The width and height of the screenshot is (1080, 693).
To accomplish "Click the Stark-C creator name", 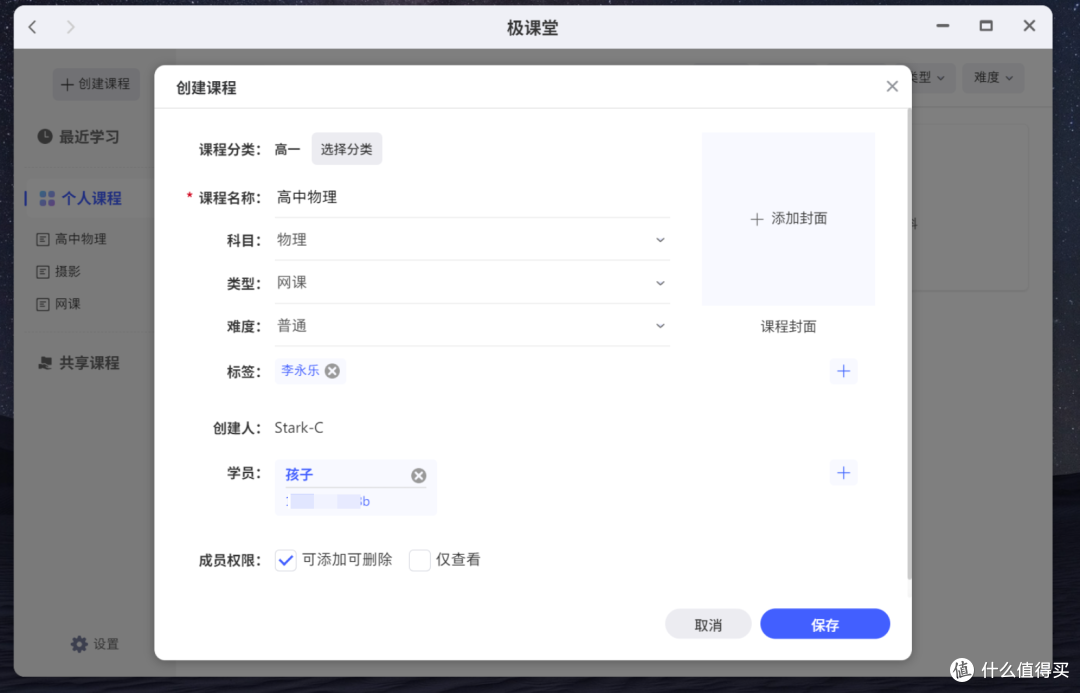I will [x=299, y=428].
